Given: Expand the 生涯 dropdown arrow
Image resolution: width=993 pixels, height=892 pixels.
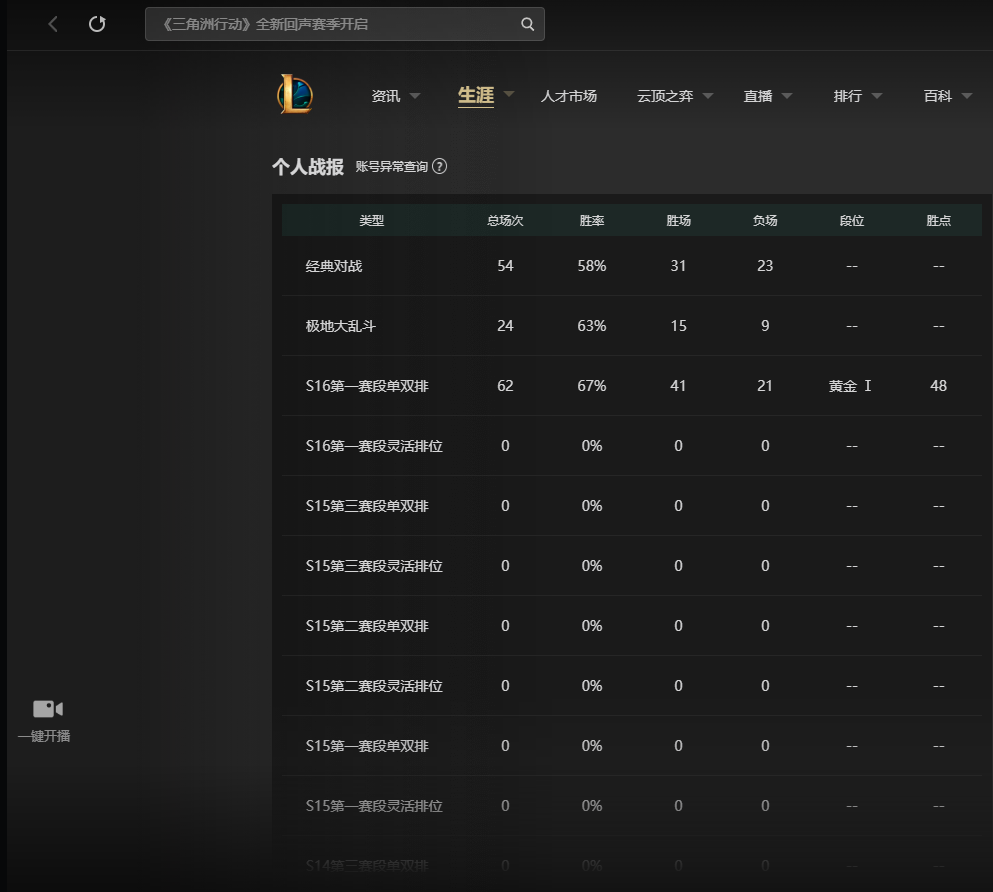Looking at the screenshot, I should 509,94.
